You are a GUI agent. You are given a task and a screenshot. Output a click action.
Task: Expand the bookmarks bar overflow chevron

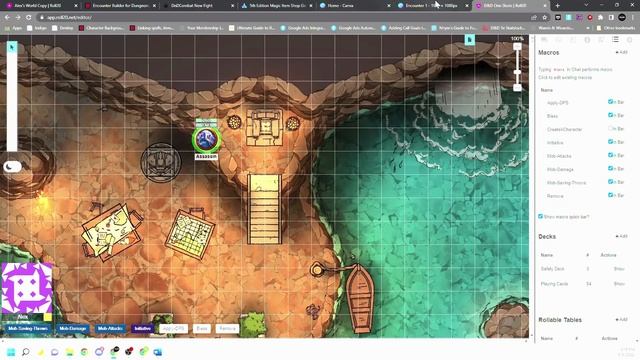588,28
